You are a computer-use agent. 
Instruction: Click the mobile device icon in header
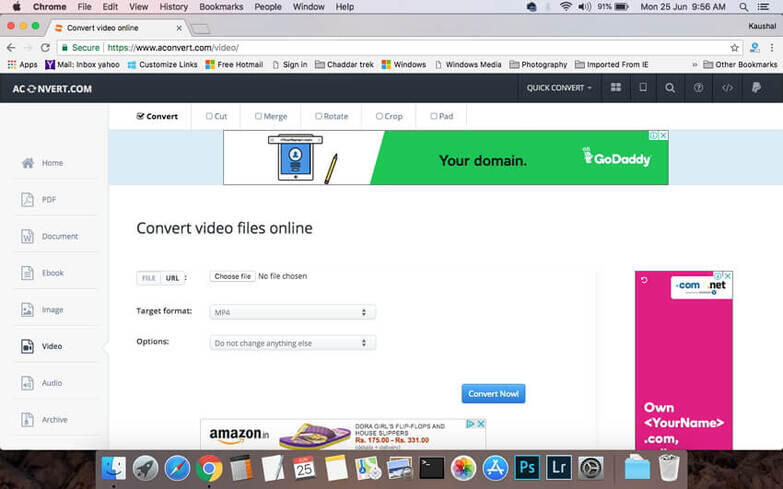[x=643, y=87]
